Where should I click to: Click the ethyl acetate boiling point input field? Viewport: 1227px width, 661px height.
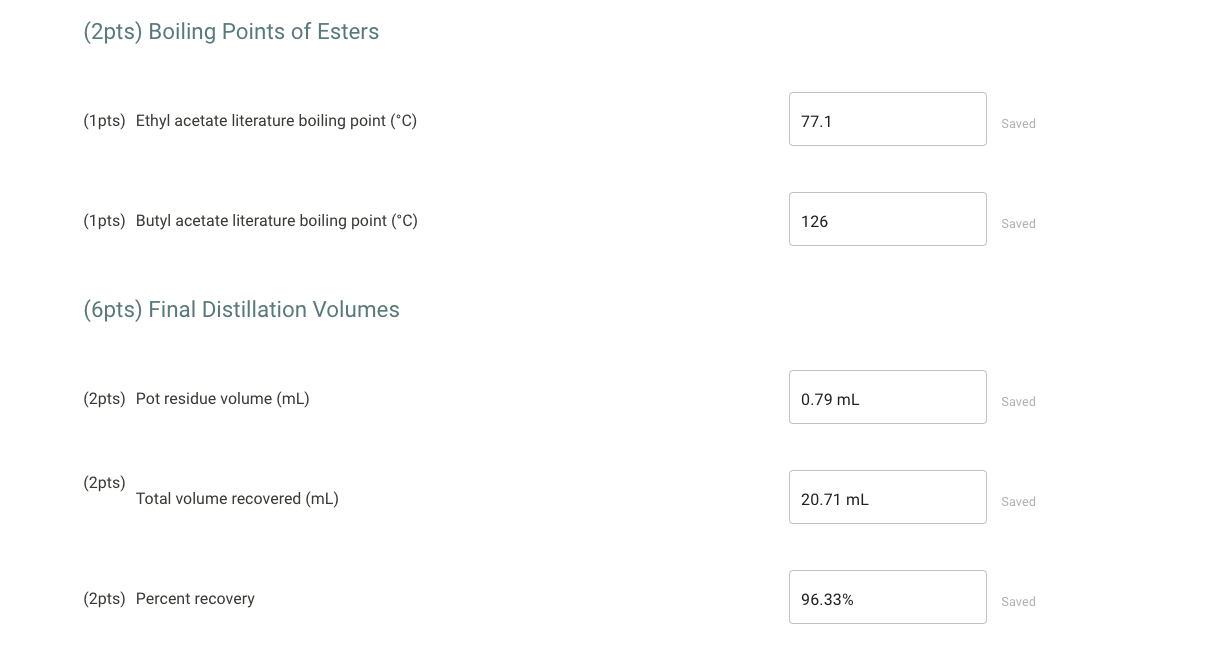(x=887, y=119)
